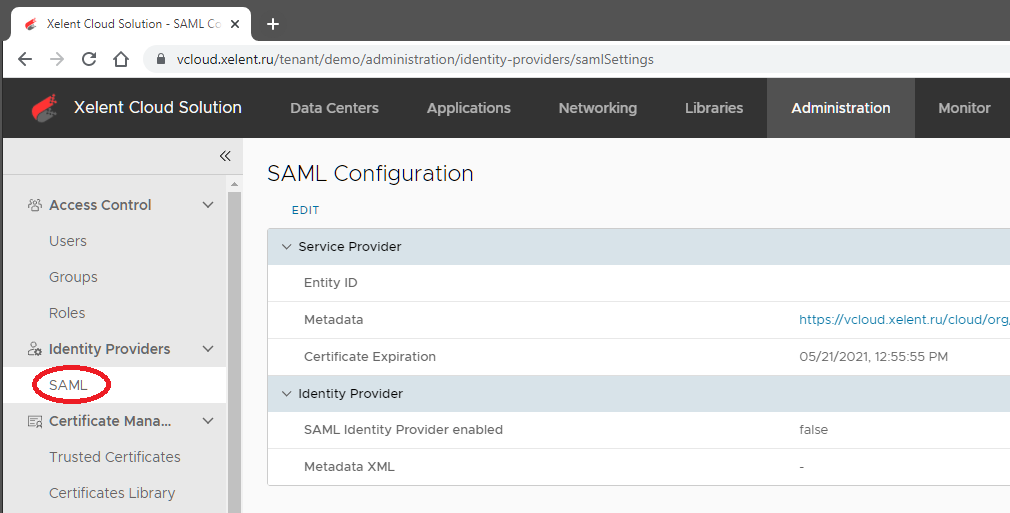Click the SAML Identity Provider enabled label

click(403, 430)
